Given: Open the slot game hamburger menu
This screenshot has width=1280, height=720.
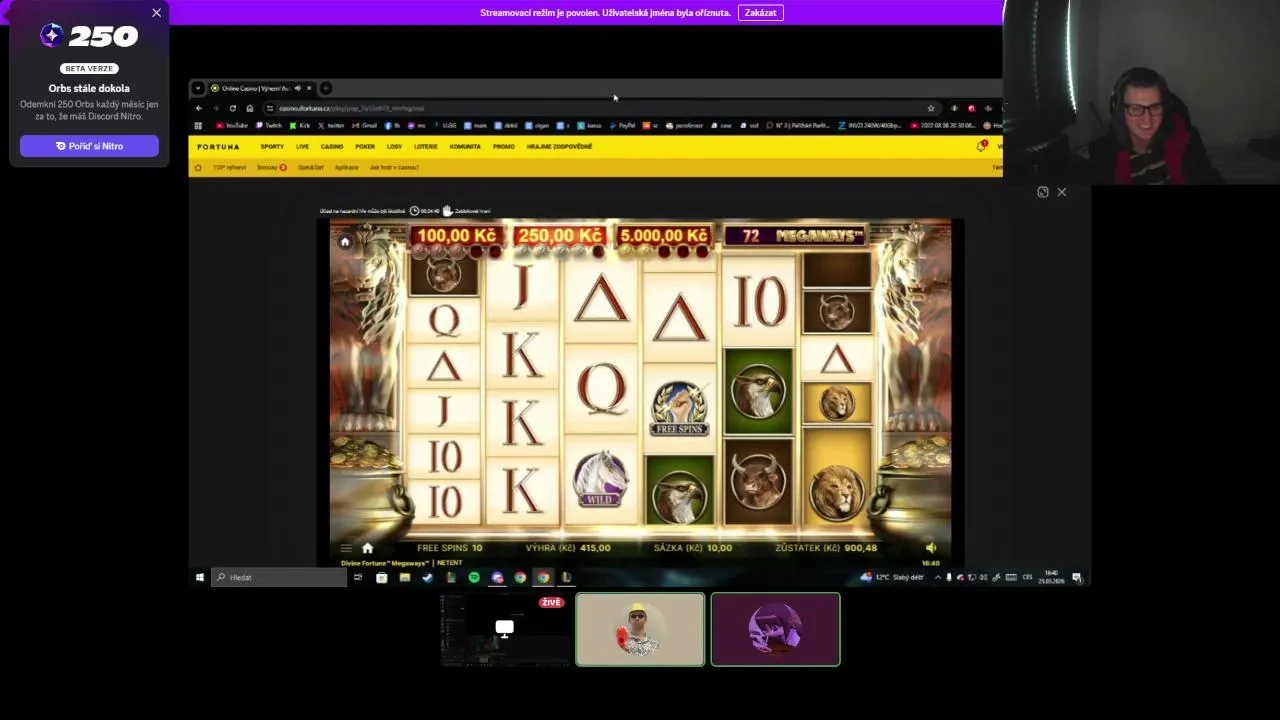Looking at the screenshot, I should click(x=346, y=548).
